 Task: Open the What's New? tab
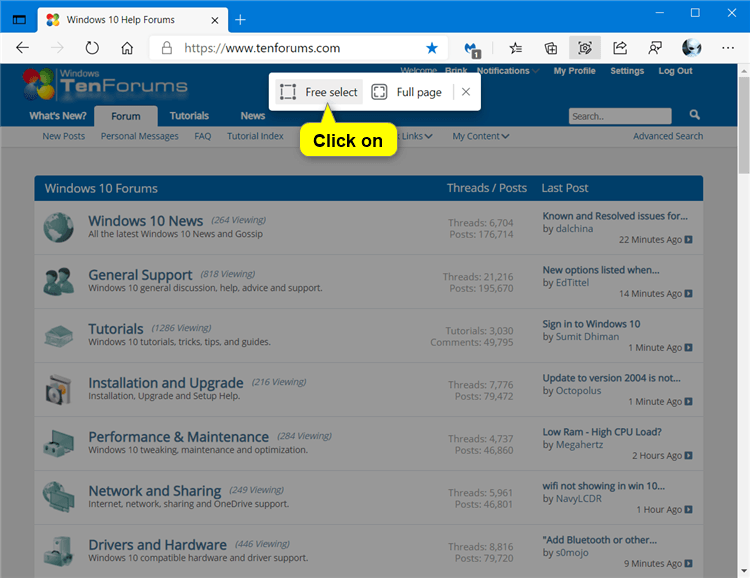(x=58, y=116)
